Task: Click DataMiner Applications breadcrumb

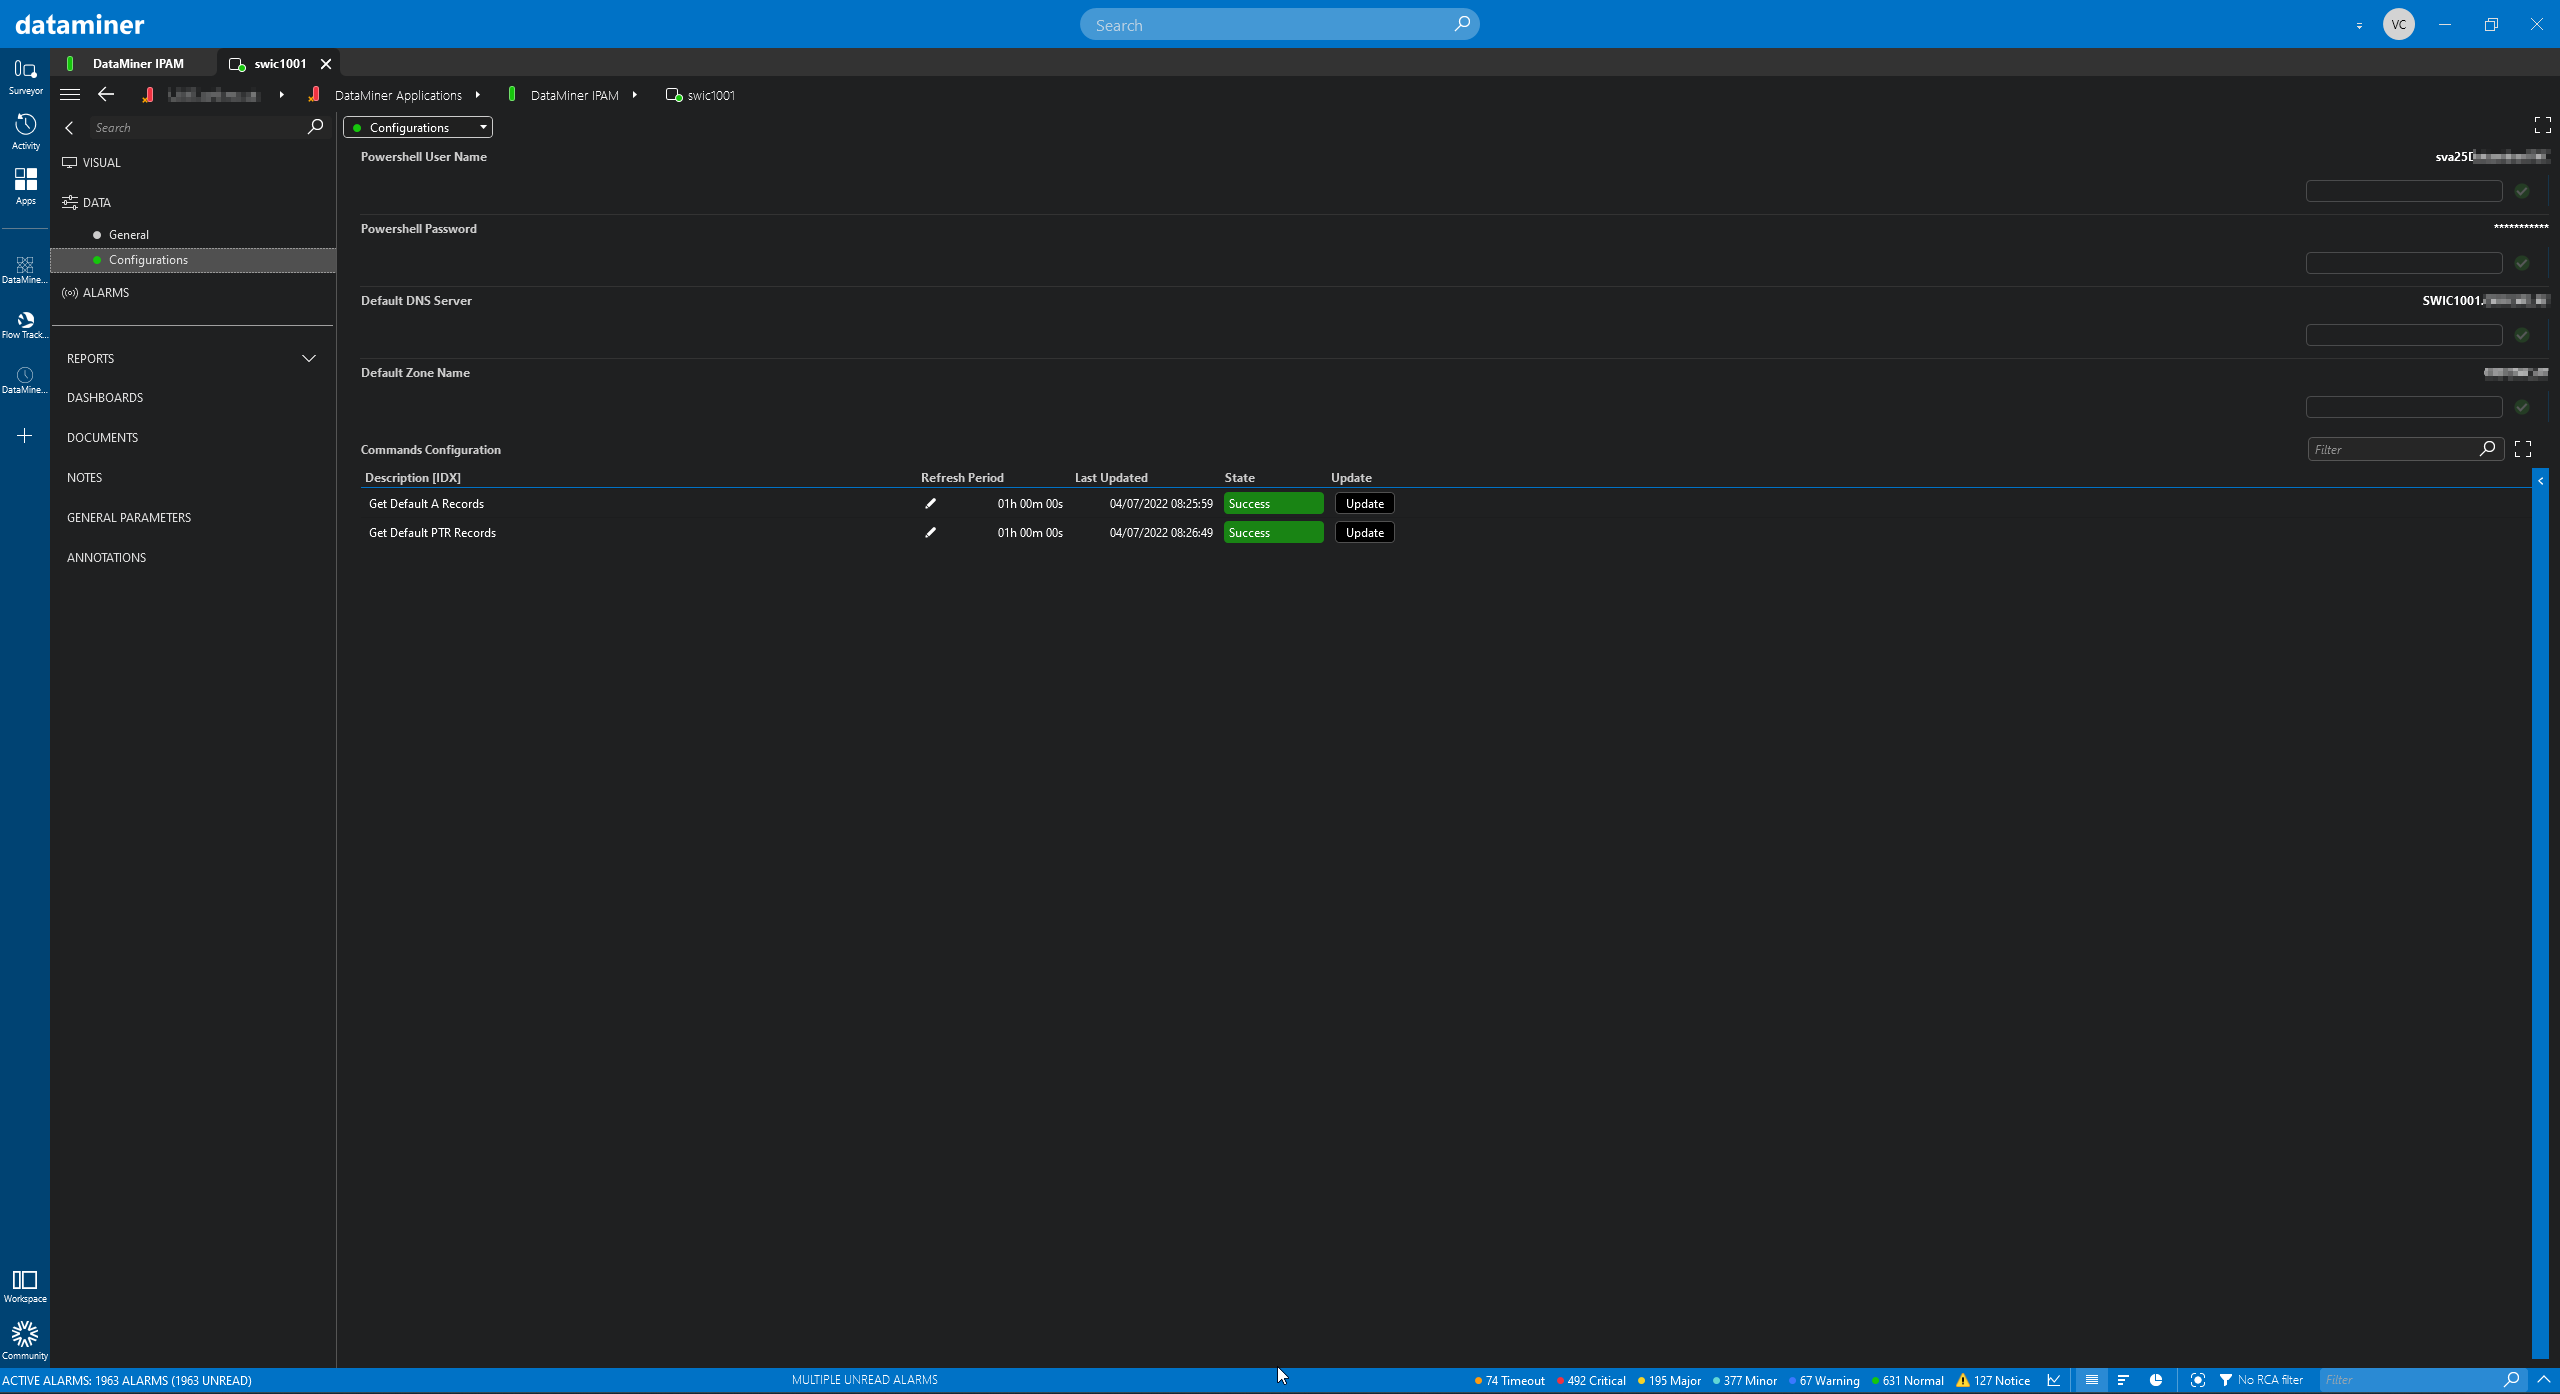Action: tap(398, 95)
